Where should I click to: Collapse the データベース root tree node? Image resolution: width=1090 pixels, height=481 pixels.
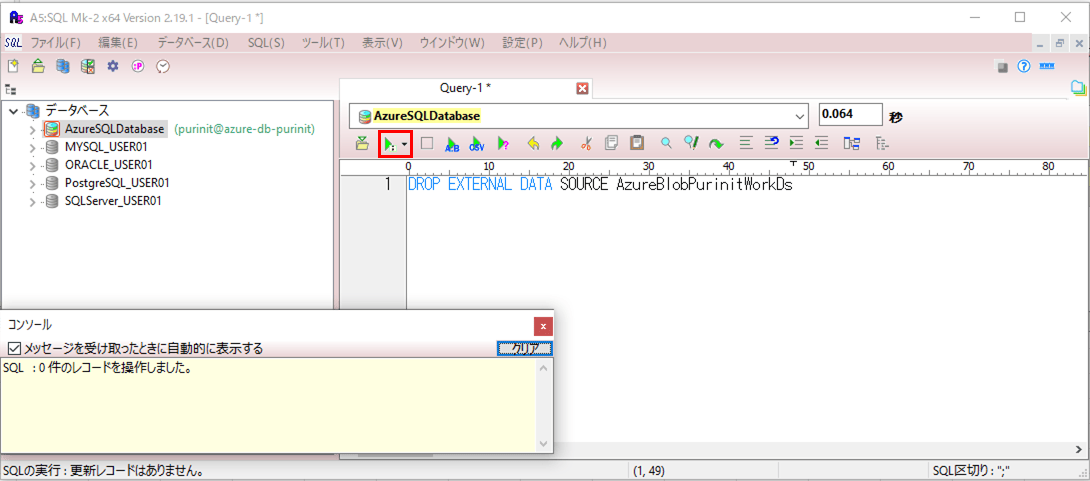click(14, 111)
